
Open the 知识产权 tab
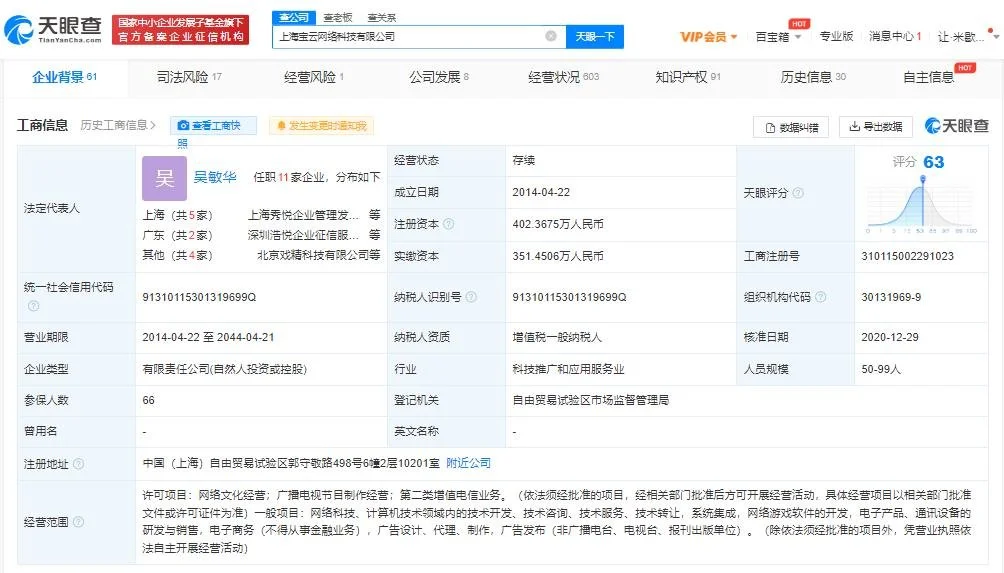pos(687,77)
